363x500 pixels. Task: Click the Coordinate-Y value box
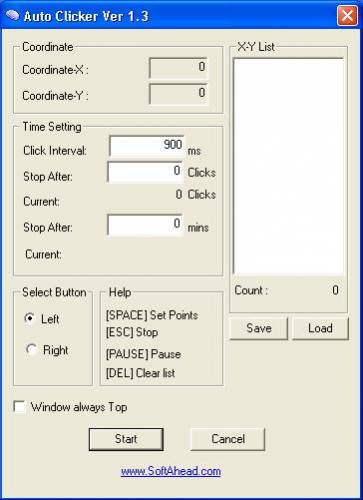pos(179,94)
